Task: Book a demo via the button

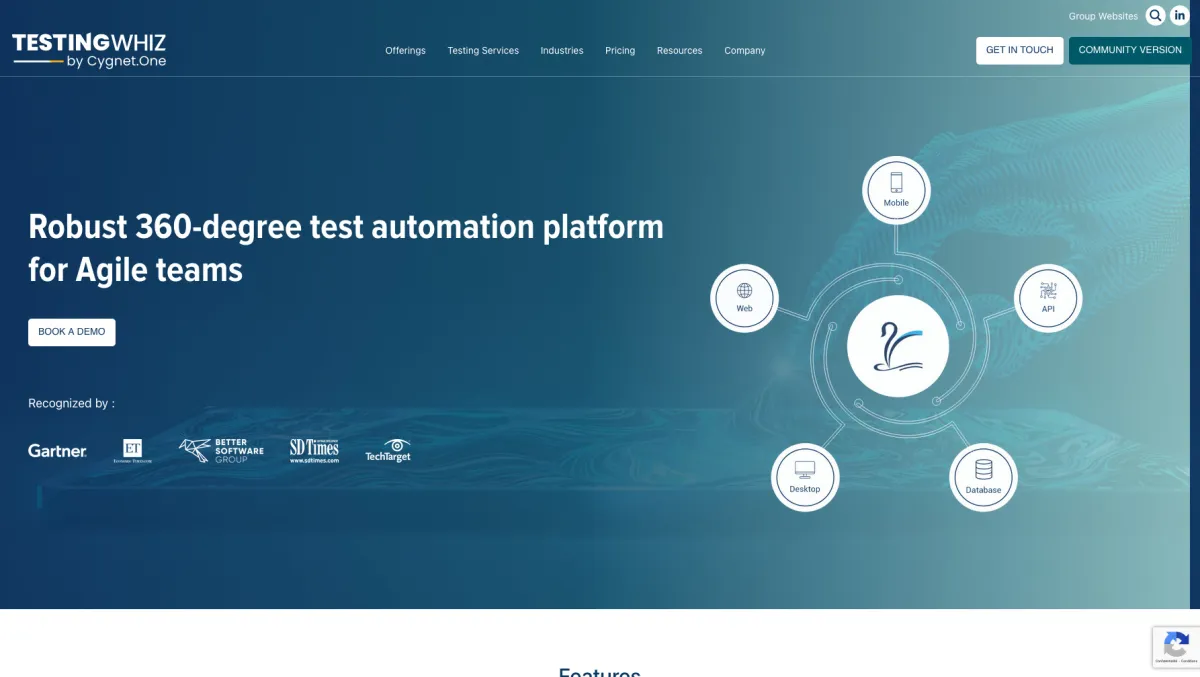Action: click(x=72, y=332)
